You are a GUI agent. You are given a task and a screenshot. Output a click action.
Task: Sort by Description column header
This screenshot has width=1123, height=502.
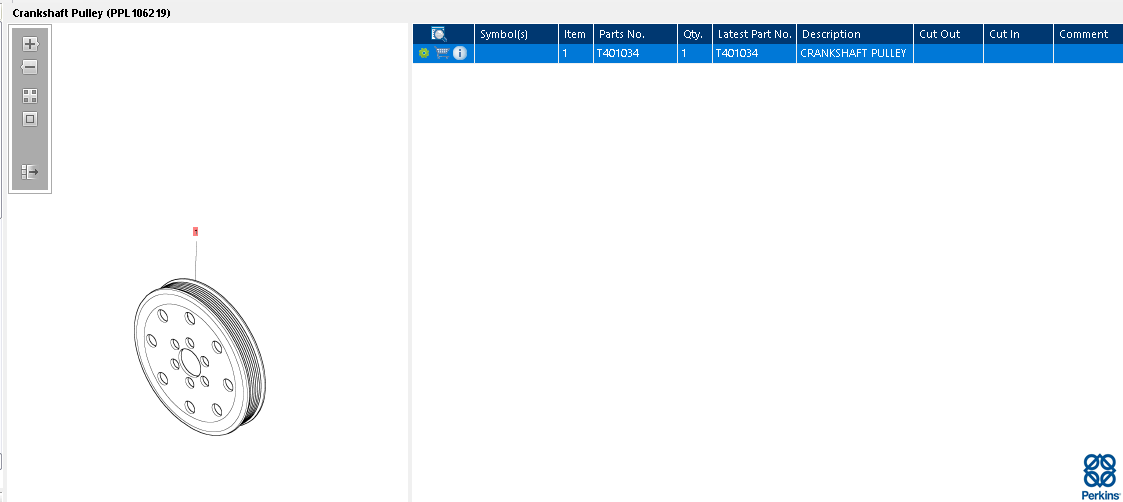[855, 34]
